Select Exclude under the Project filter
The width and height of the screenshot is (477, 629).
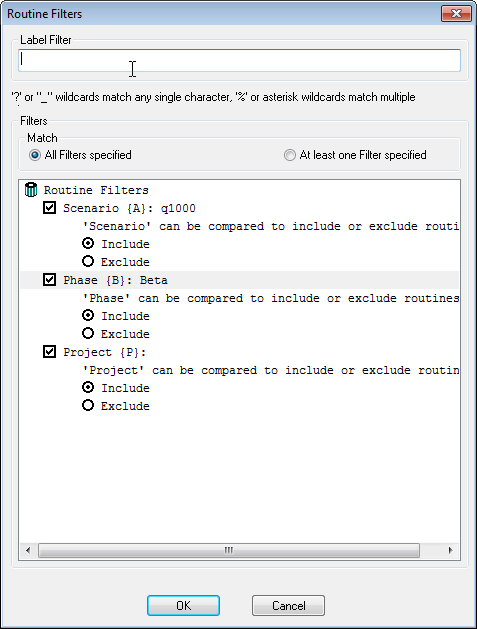[88, 405]
